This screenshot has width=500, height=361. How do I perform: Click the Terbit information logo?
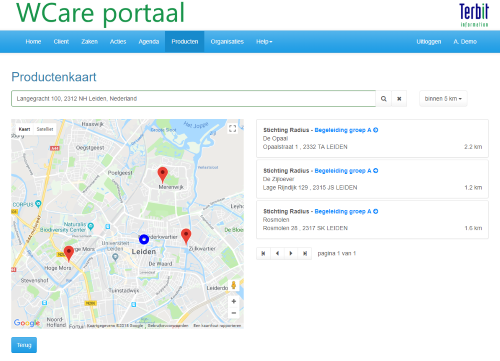point(474,15)
